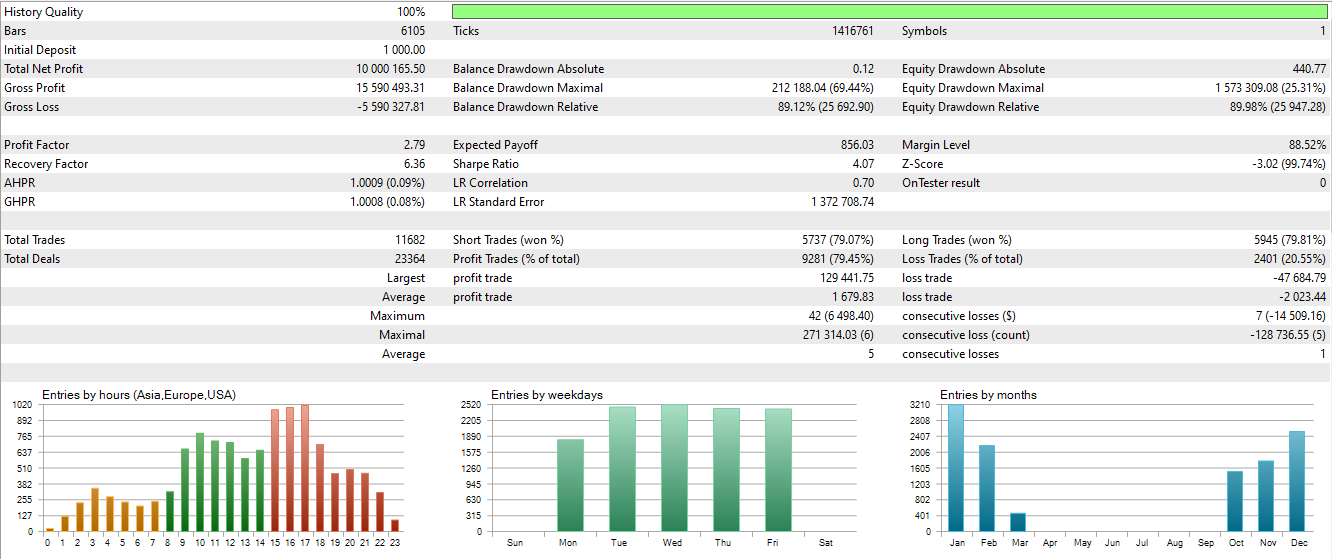Click the Z-Score value "-3.02 (99.74%)"

point(1287,164)
